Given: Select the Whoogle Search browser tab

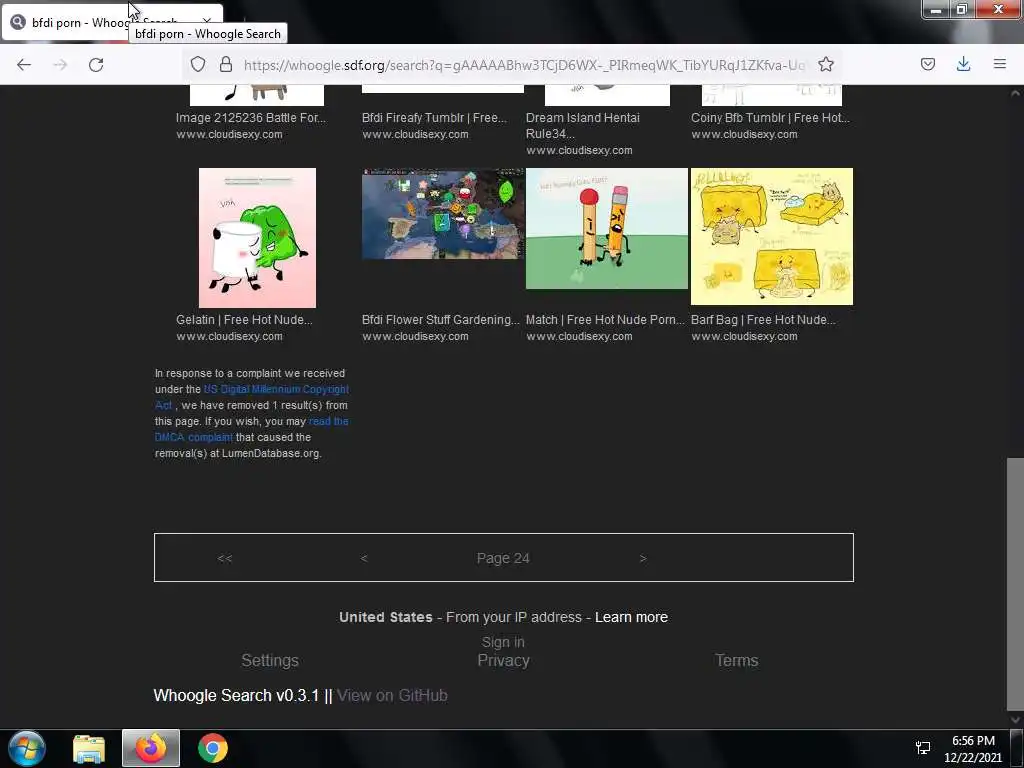Looking at the screenshot, I should (112, 22).
